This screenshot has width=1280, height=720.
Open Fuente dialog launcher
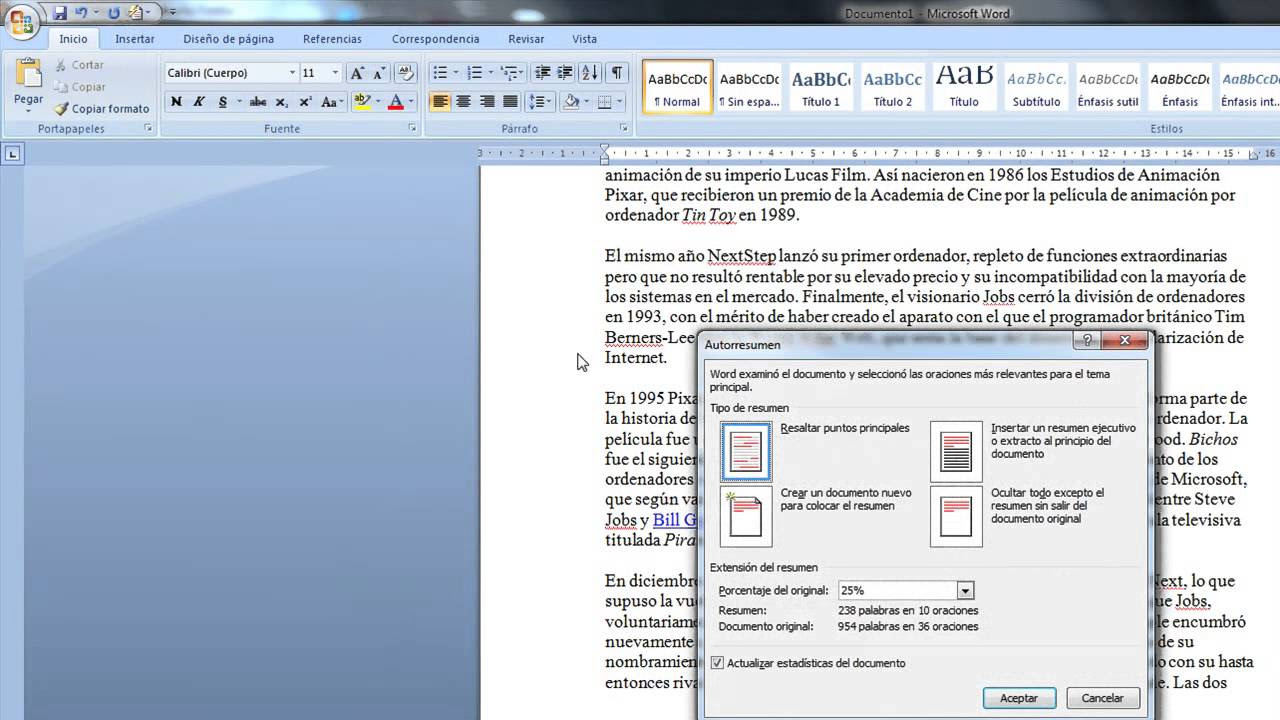coord(412,129)
